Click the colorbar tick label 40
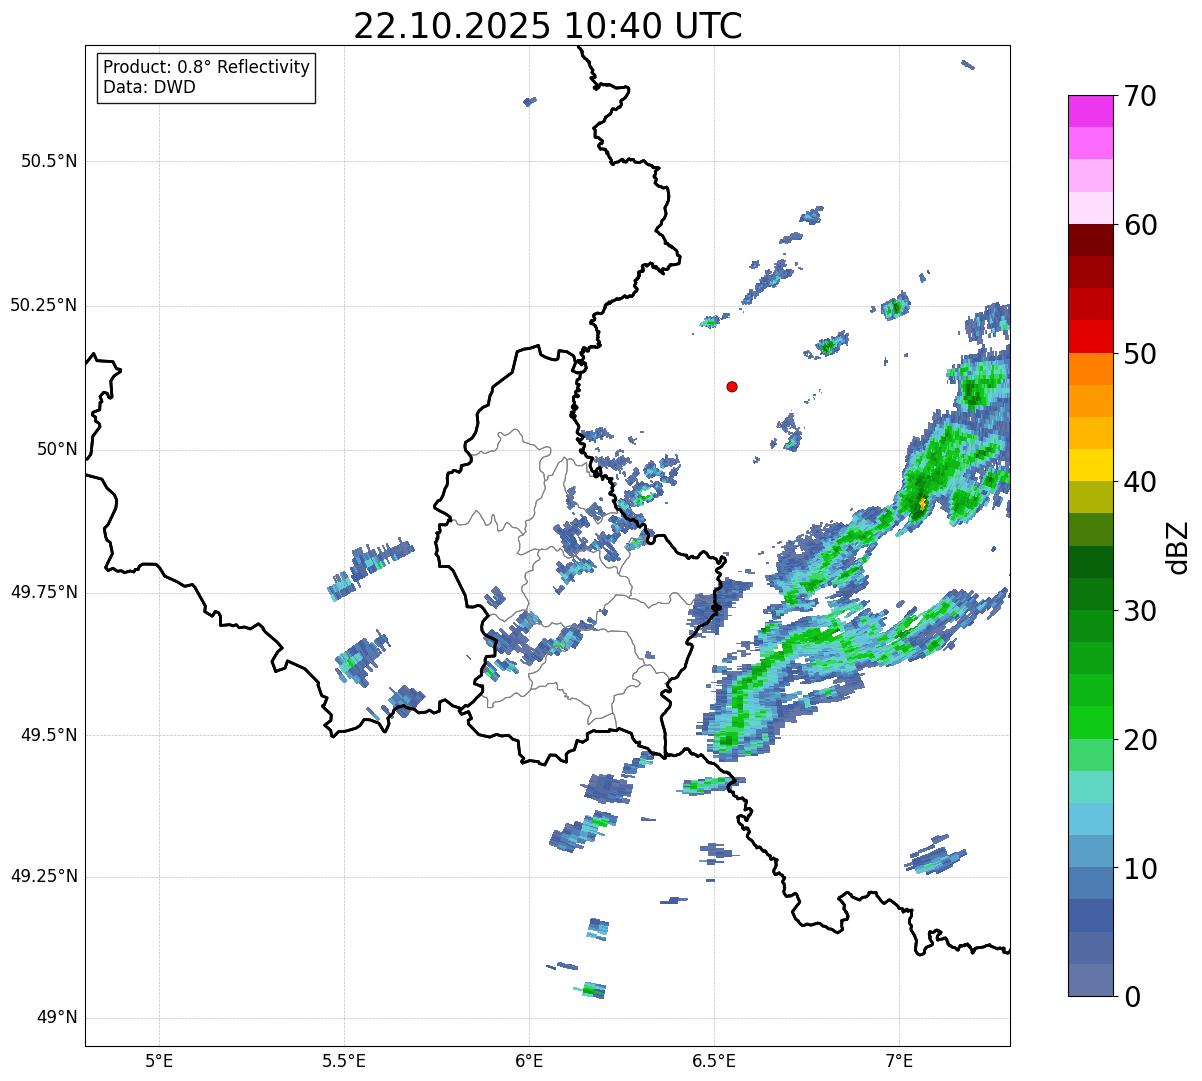This screenshot has height=1081, width=1202. click(x=1140, y=482)
